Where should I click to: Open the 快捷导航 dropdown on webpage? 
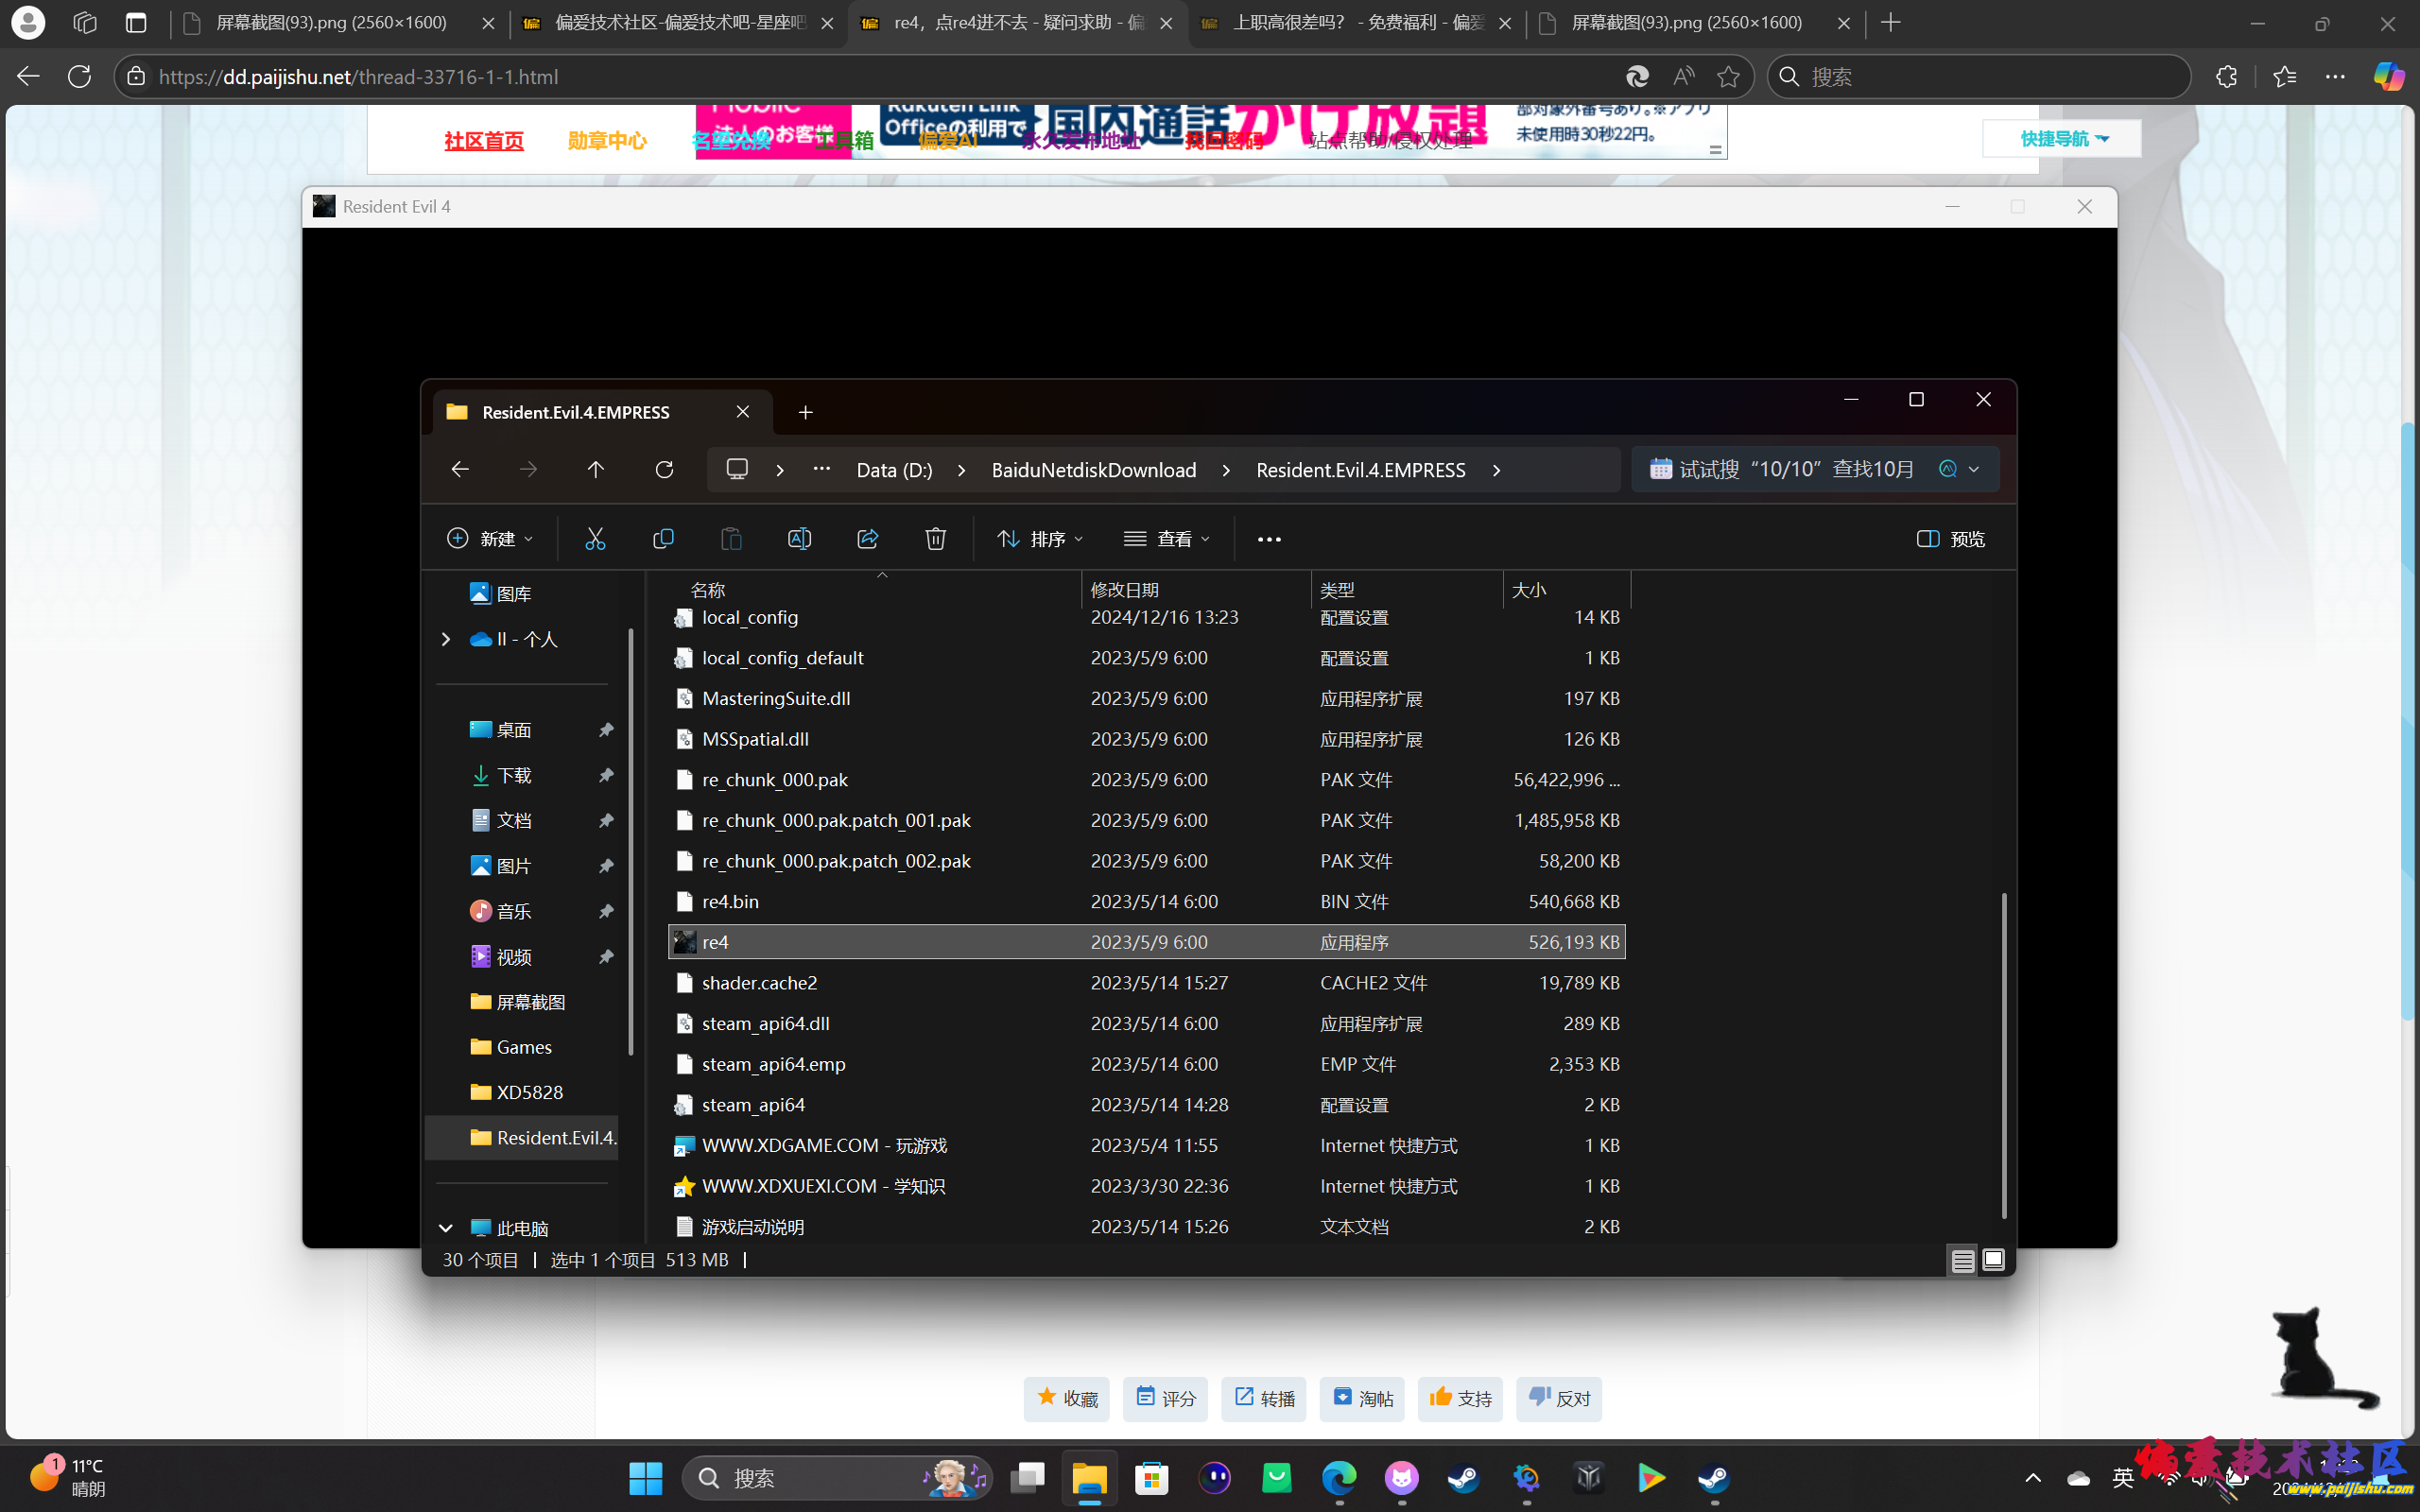(2062, 138)
